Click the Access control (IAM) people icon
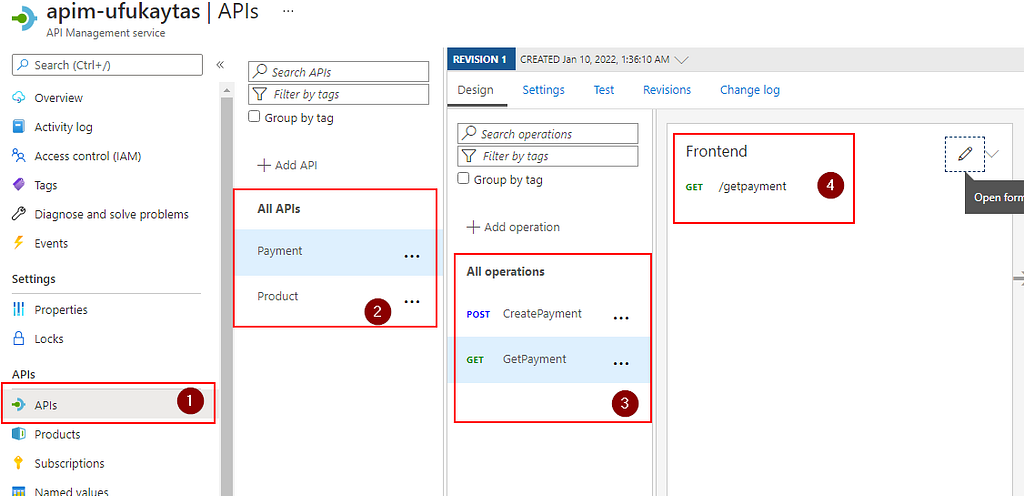This screenshot has width=1024, height=496. click(19, 156)
